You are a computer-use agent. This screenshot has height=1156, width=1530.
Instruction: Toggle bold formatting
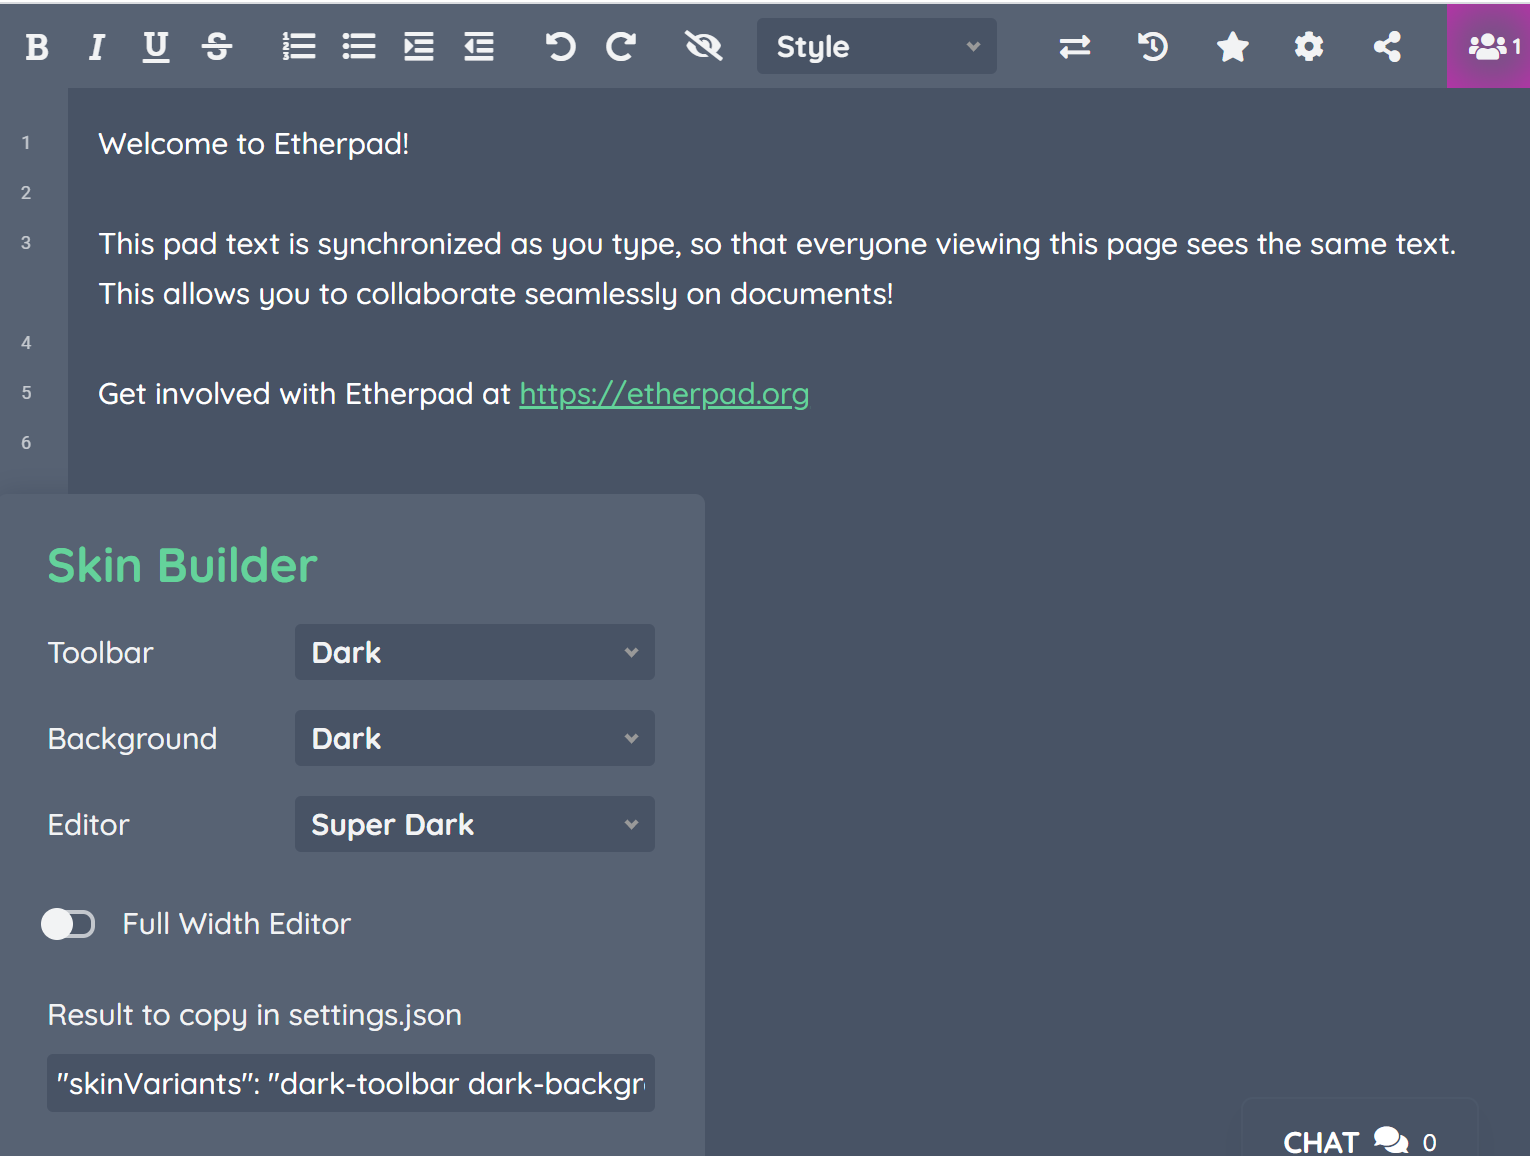tap(36, 46)
